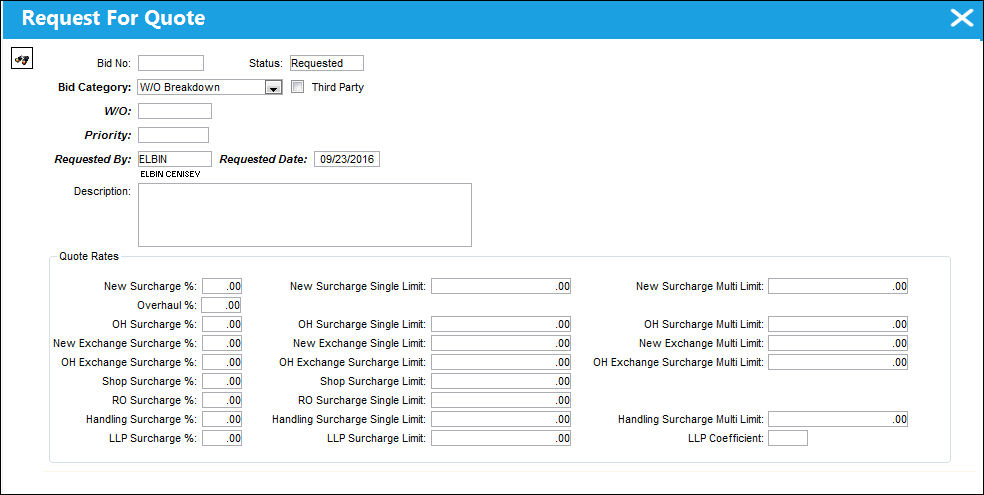This screenshot has height=495, width=984.
Task: Close the Request For Quote window
Action: click(961, 18)
